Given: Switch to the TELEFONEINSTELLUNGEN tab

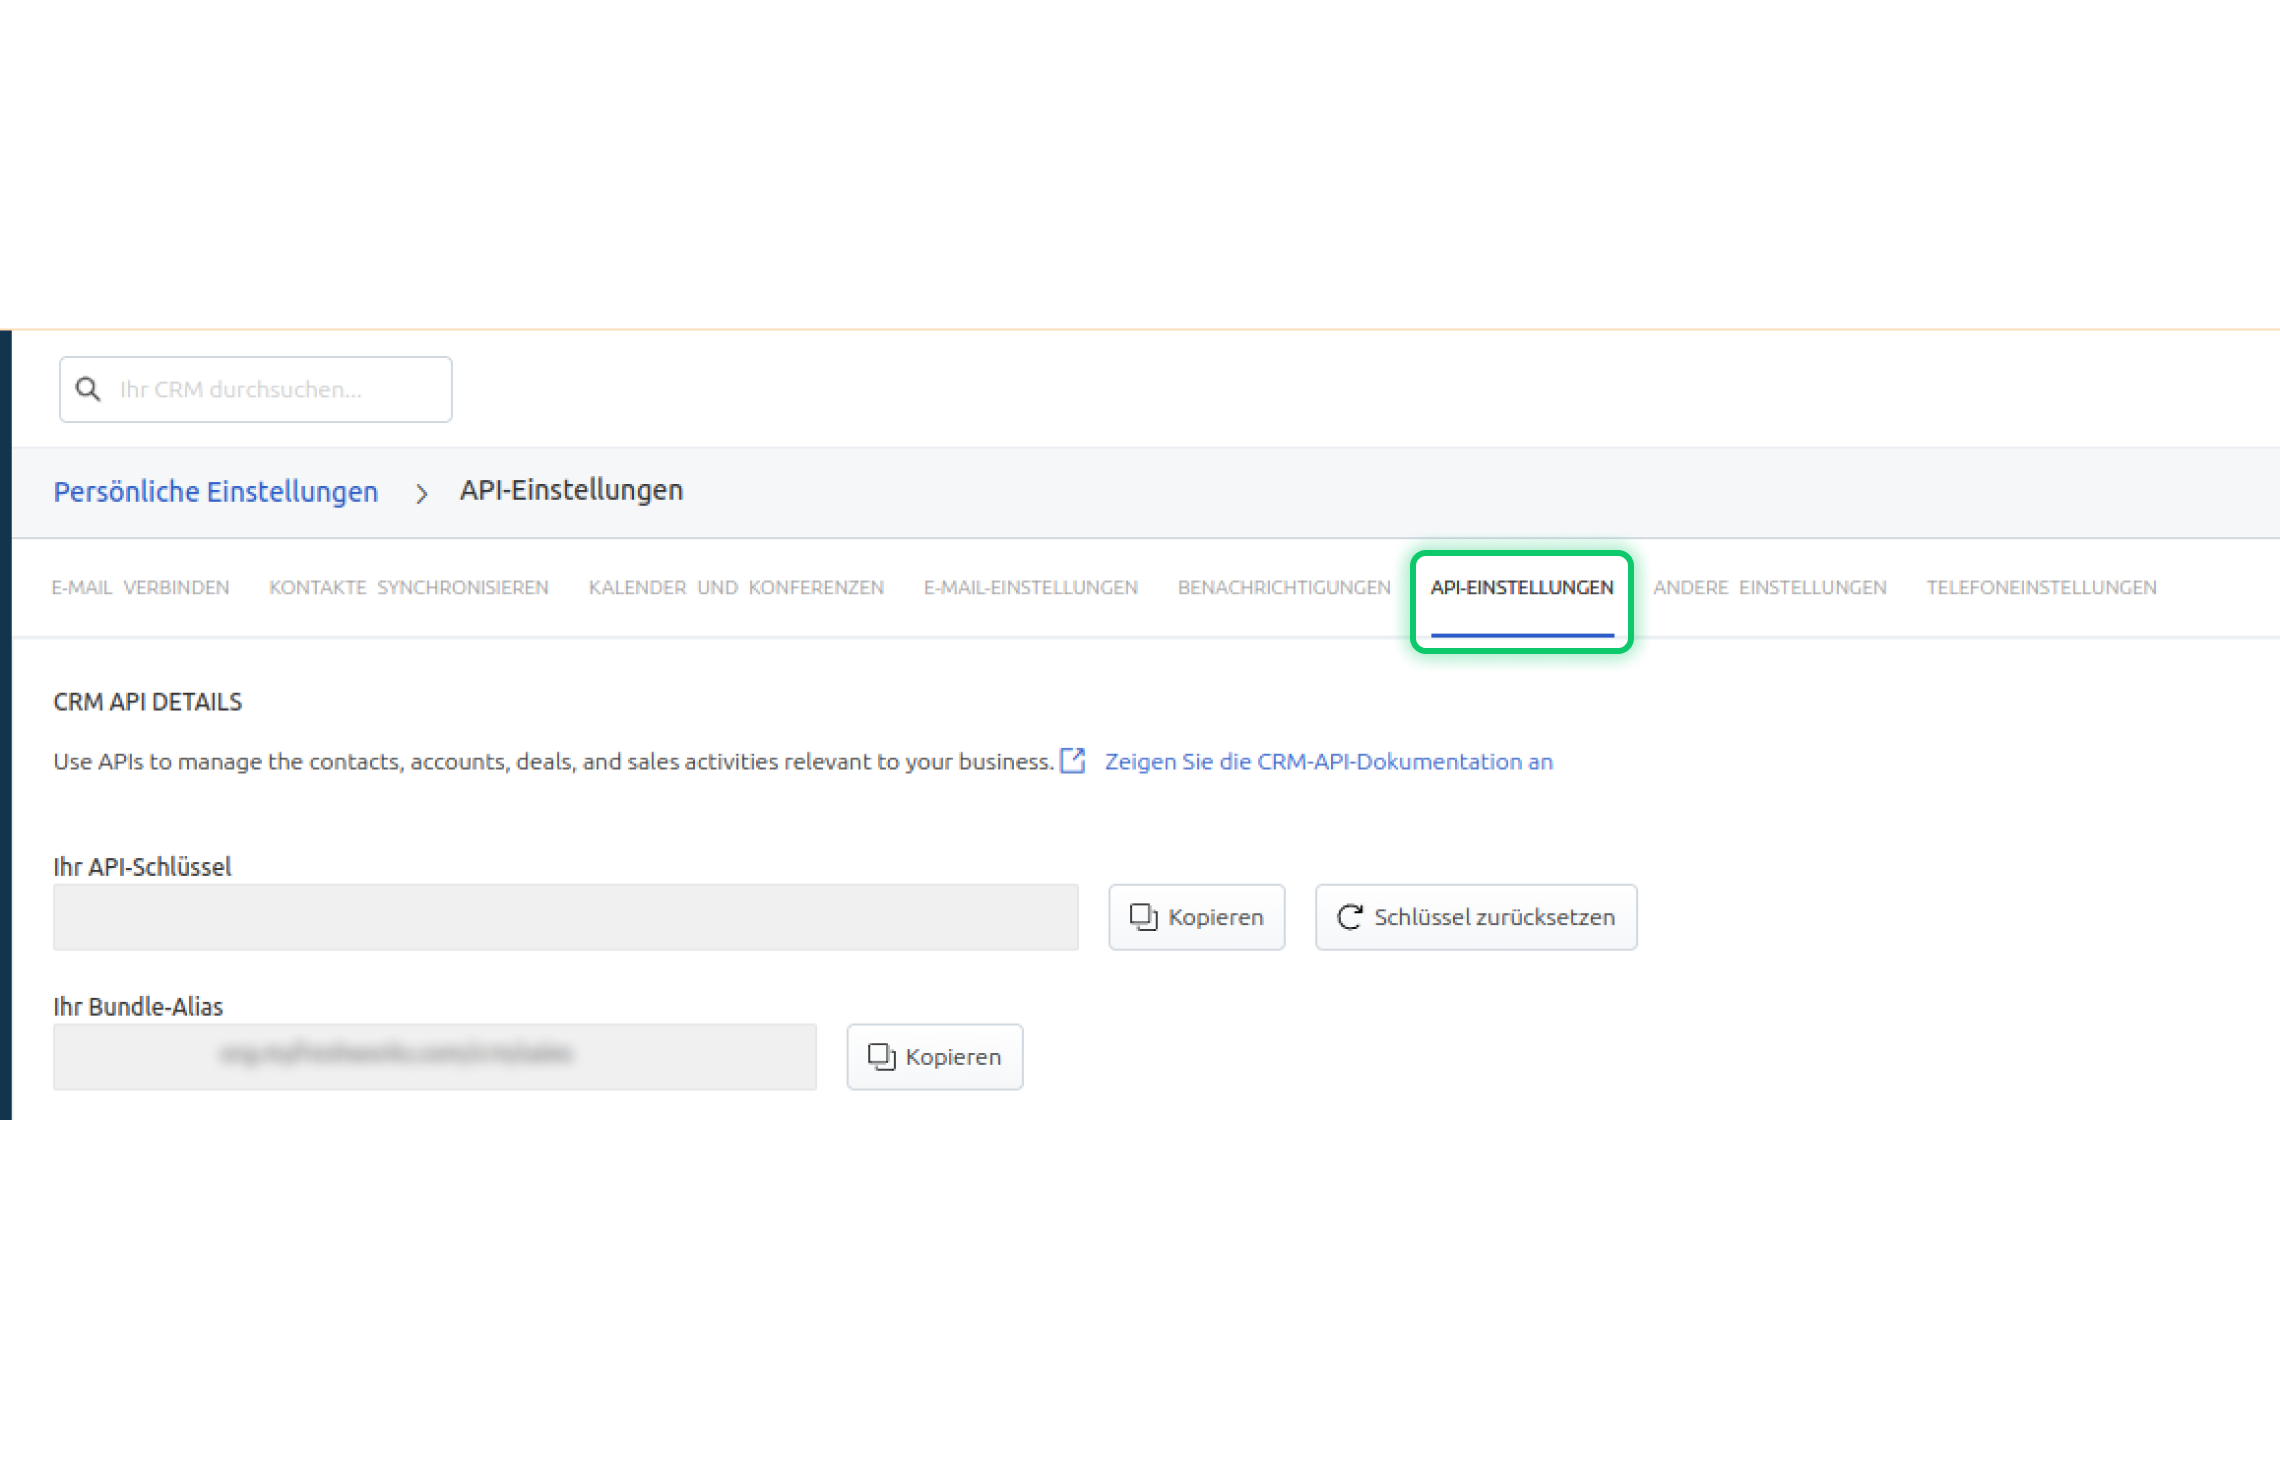Looking at the screenshot, I should 2041,588.
